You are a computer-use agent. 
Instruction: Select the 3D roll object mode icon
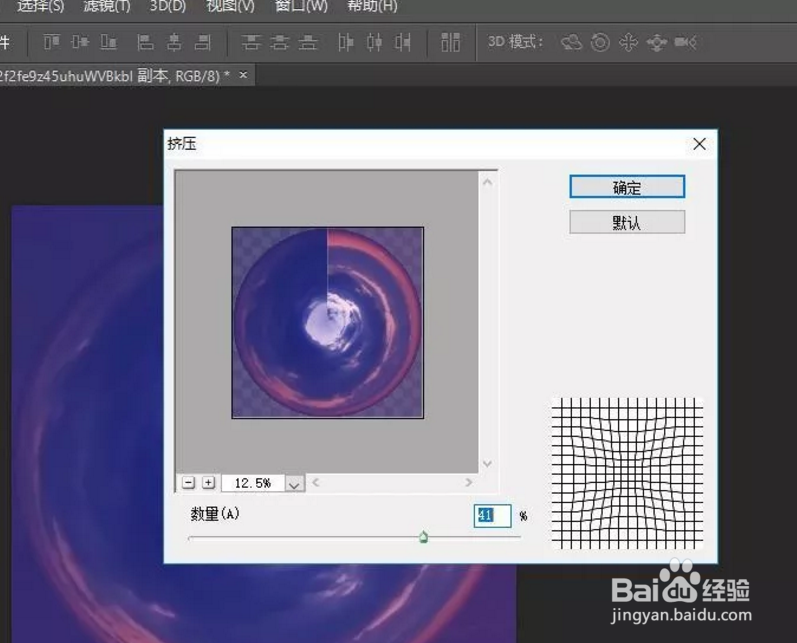click(600, 42)
